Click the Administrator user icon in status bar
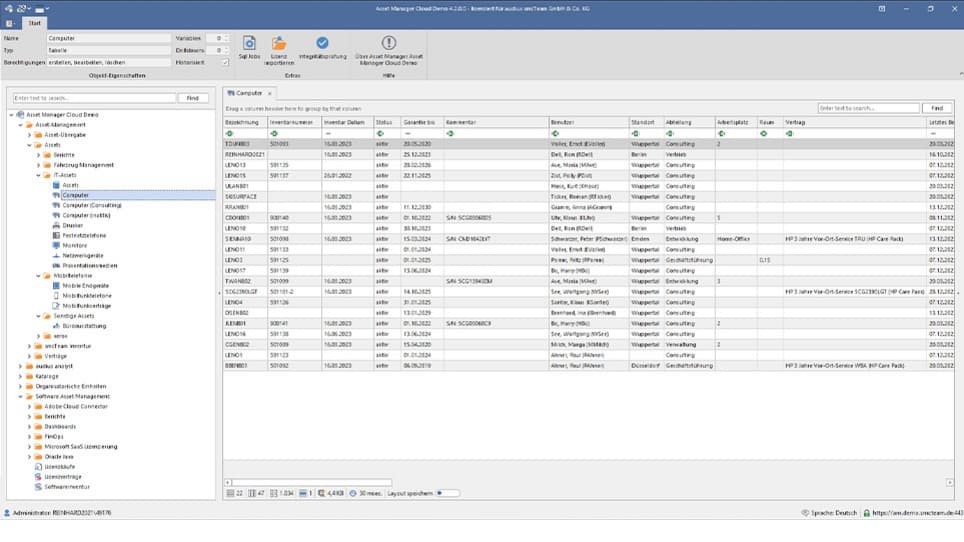Image resolution: width=964 pixels, height=542 pixels. click(x=7, y=513)
